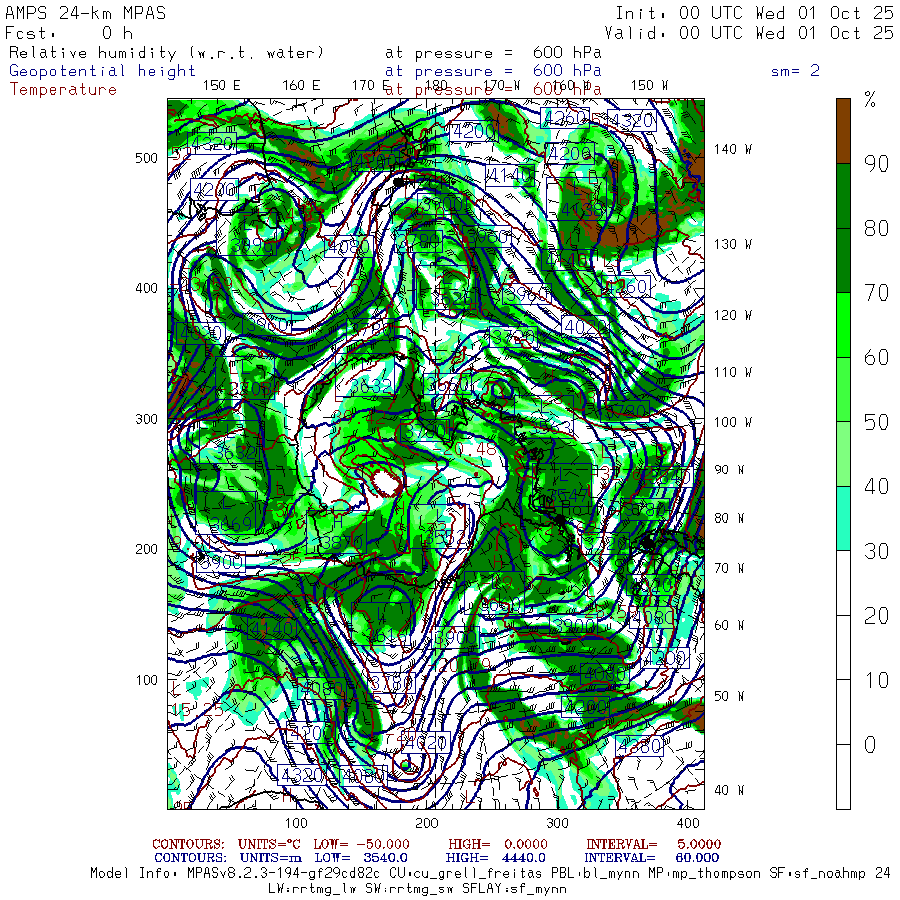Viewport: 900px width, 900px height.
Task: Select the light cyan 30–40% colorbar band
Action: click(844, 518)
